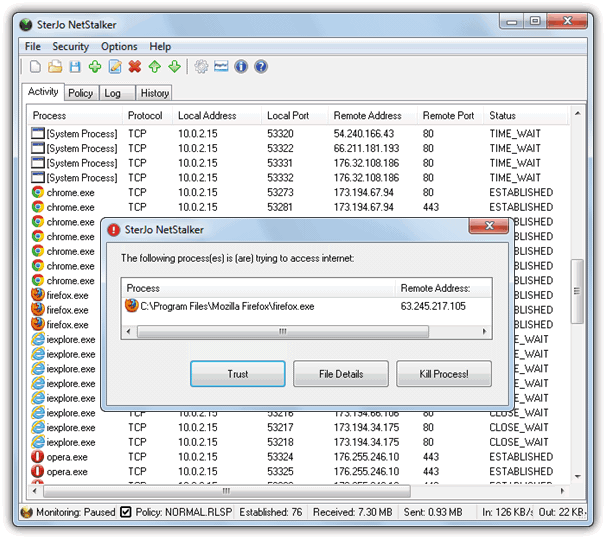This screenshot has height=538, width=606.
Task: Select firefox.exe path row in dialog
Action: [306, 306]
